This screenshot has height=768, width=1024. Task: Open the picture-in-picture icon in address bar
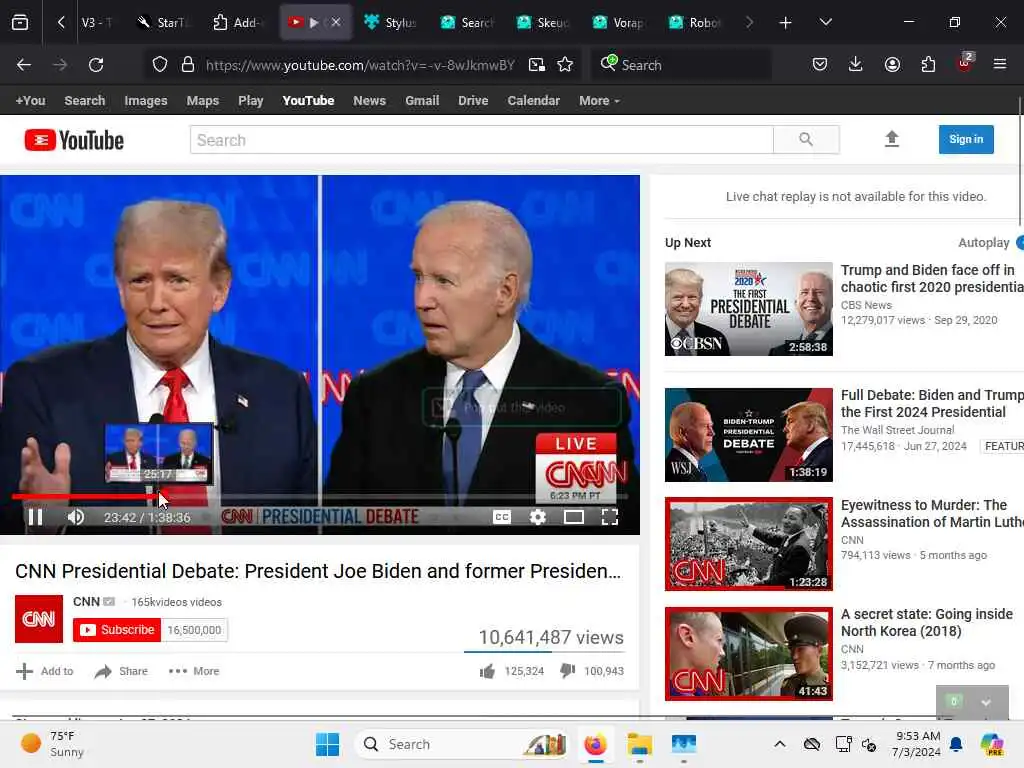click(537, 65)
